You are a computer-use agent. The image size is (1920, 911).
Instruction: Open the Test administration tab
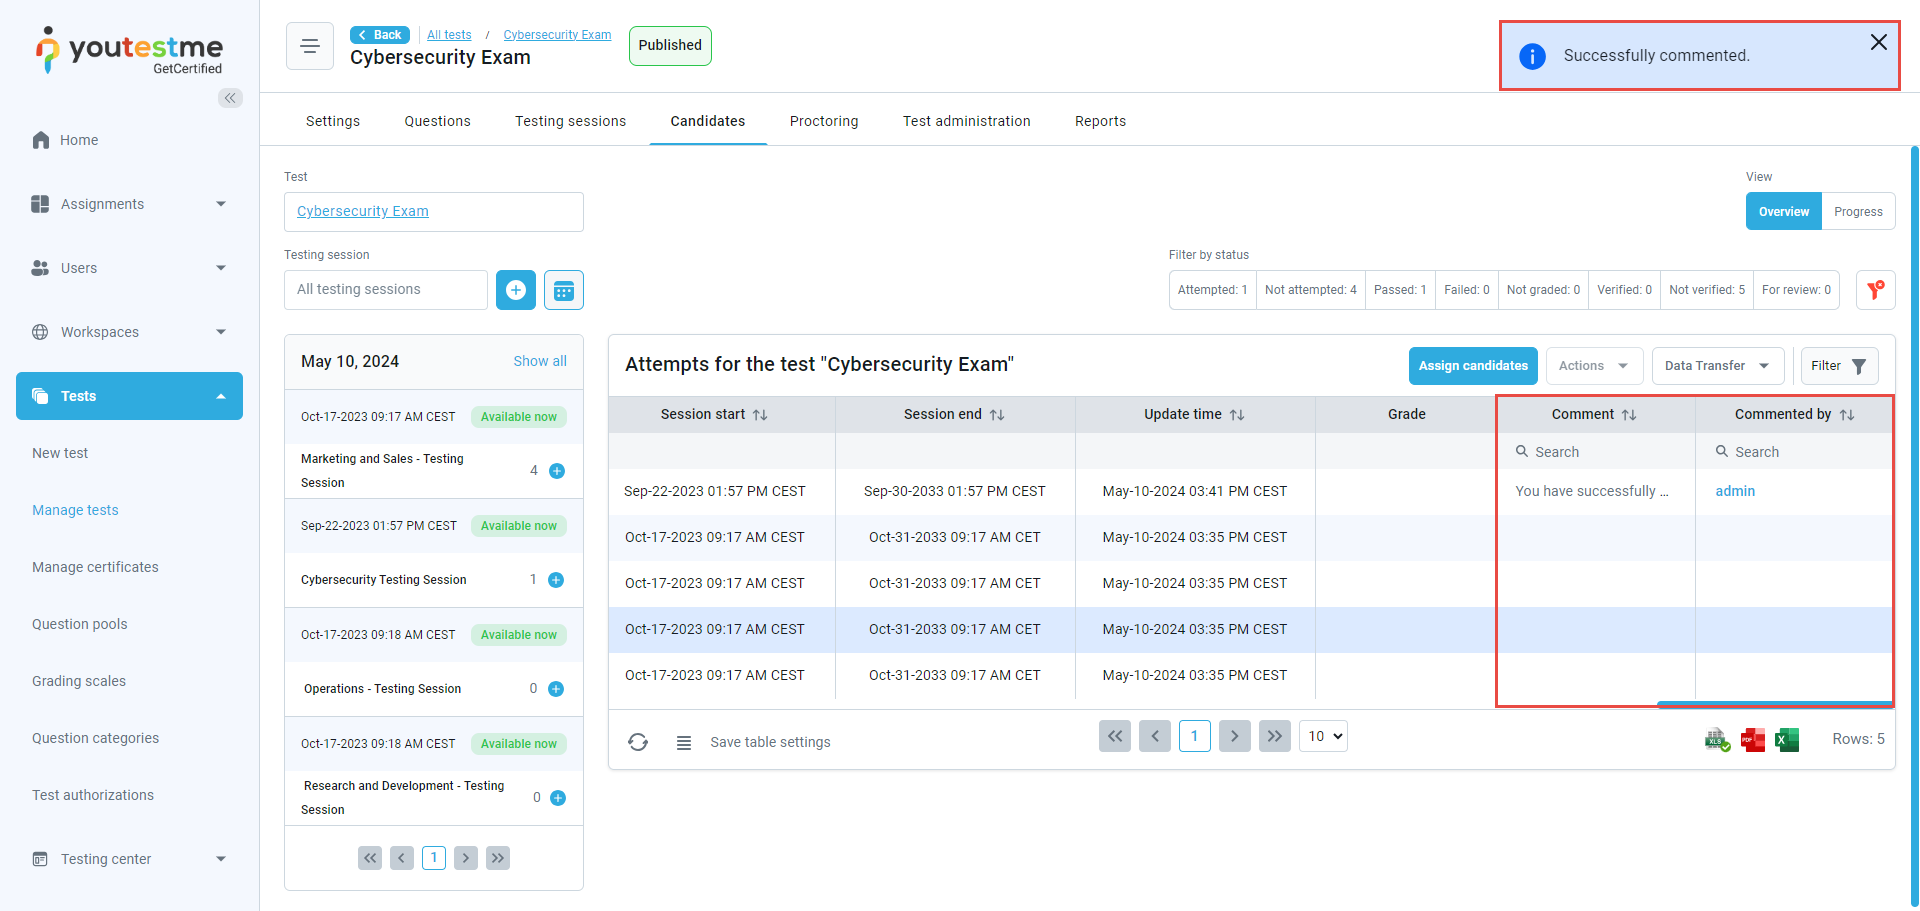point(967,121)
